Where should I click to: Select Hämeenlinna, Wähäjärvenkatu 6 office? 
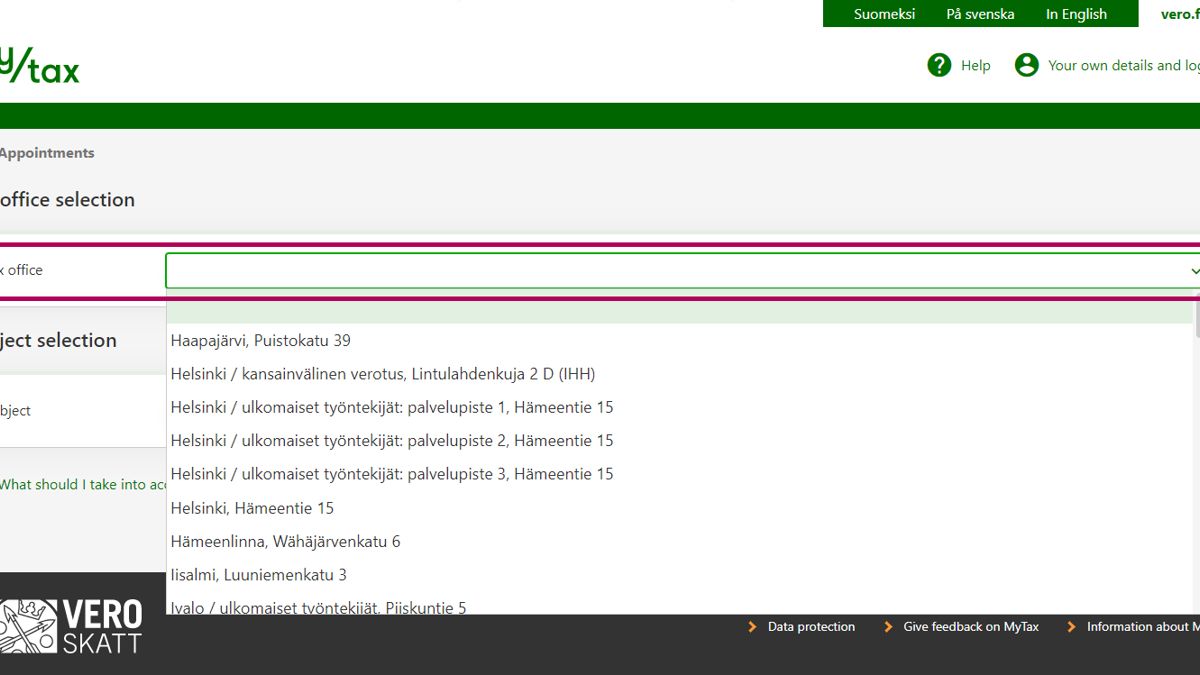click(x=285, y=541)
